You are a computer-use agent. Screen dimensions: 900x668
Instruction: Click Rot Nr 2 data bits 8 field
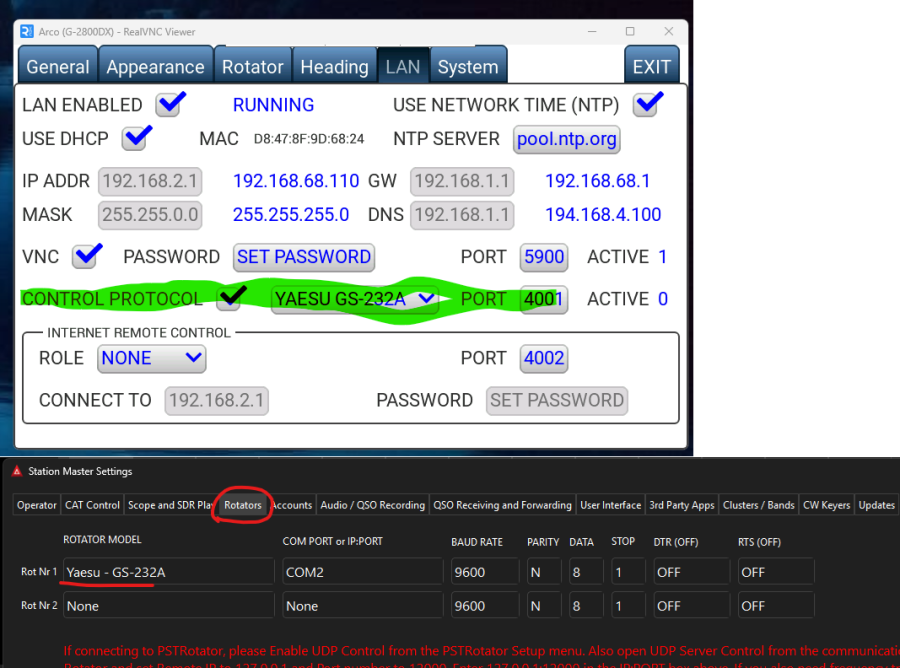(586, 606)
